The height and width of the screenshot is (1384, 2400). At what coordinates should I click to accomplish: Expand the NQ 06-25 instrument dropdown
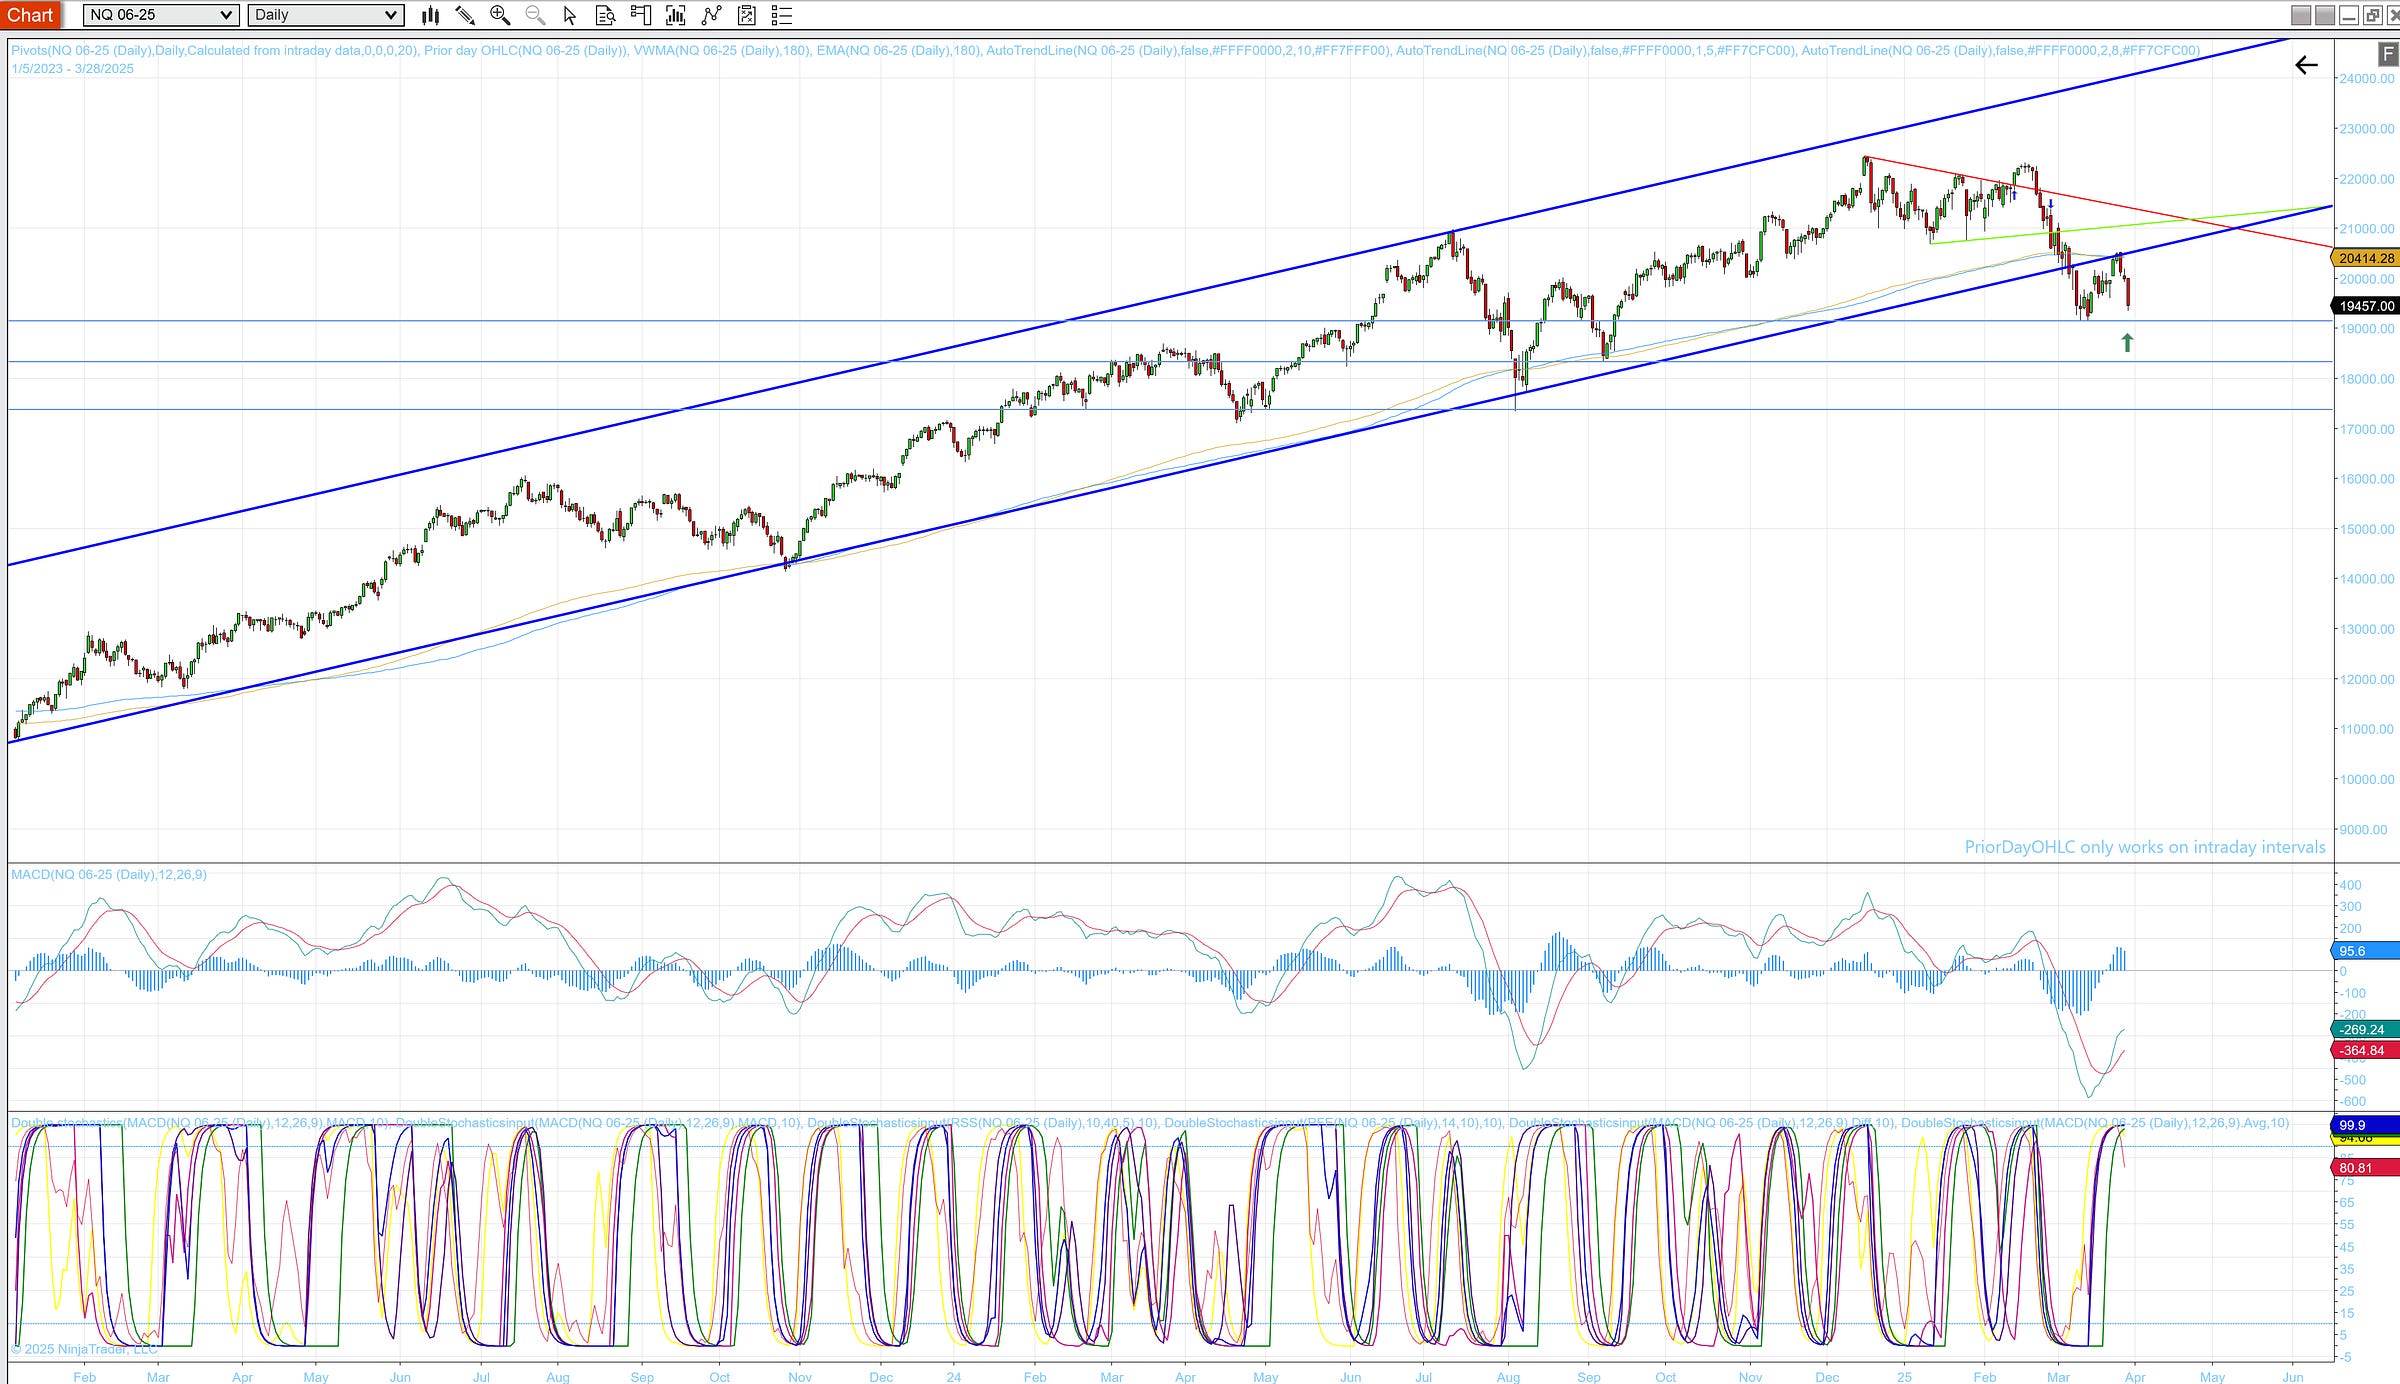[x=227, y=15]
